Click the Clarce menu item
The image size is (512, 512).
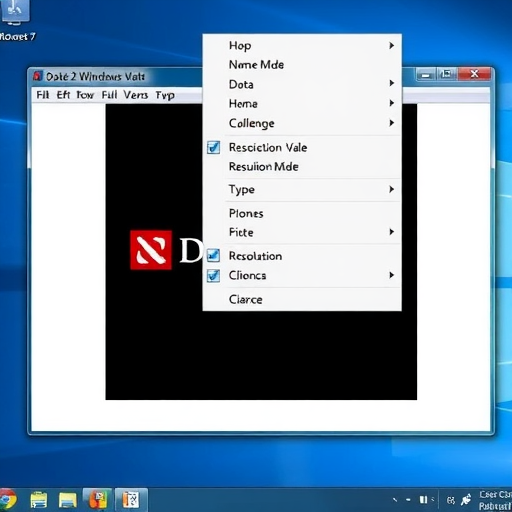pos(302,299)
